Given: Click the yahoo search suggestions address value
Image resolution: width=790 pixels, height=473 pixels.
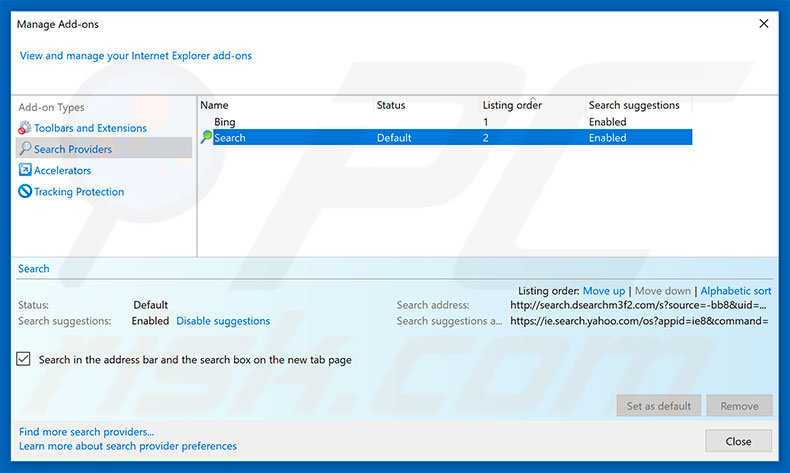Looking at the screenshot, I should tap(639, 321).
